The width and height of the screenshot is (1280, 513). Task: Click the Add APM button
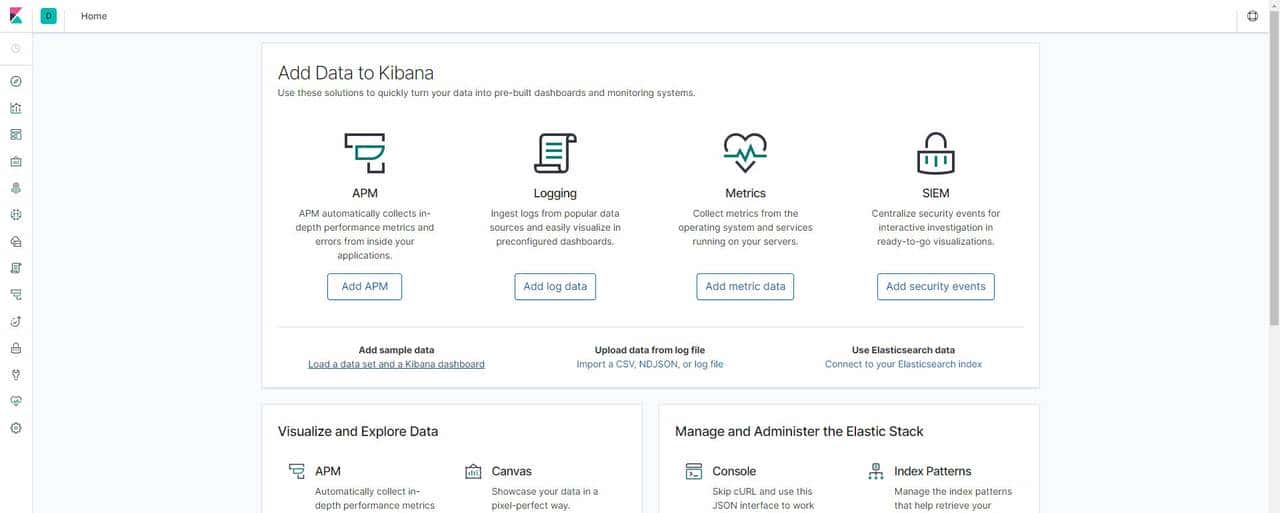364,286
